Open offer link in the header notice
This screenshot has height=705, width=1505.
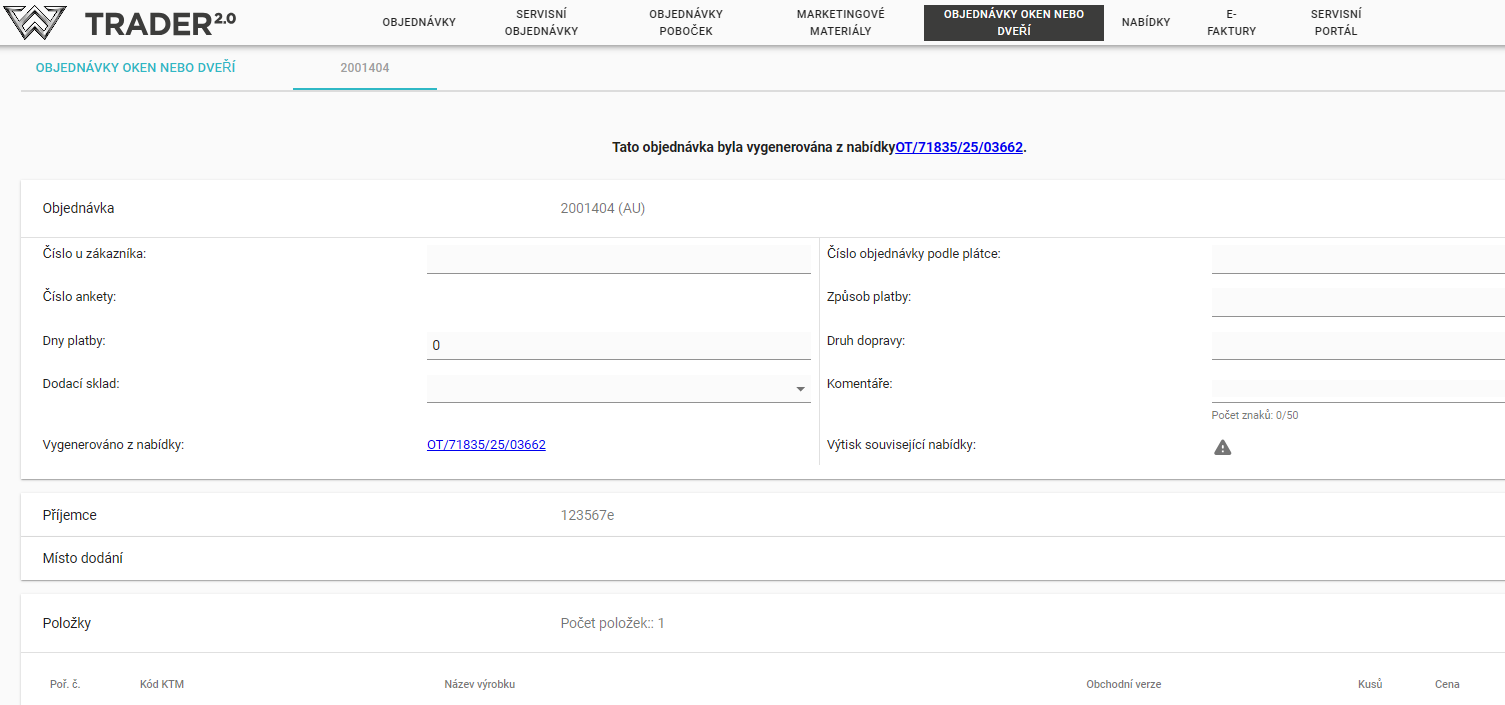pyautogui.click(x=959, y=147)
